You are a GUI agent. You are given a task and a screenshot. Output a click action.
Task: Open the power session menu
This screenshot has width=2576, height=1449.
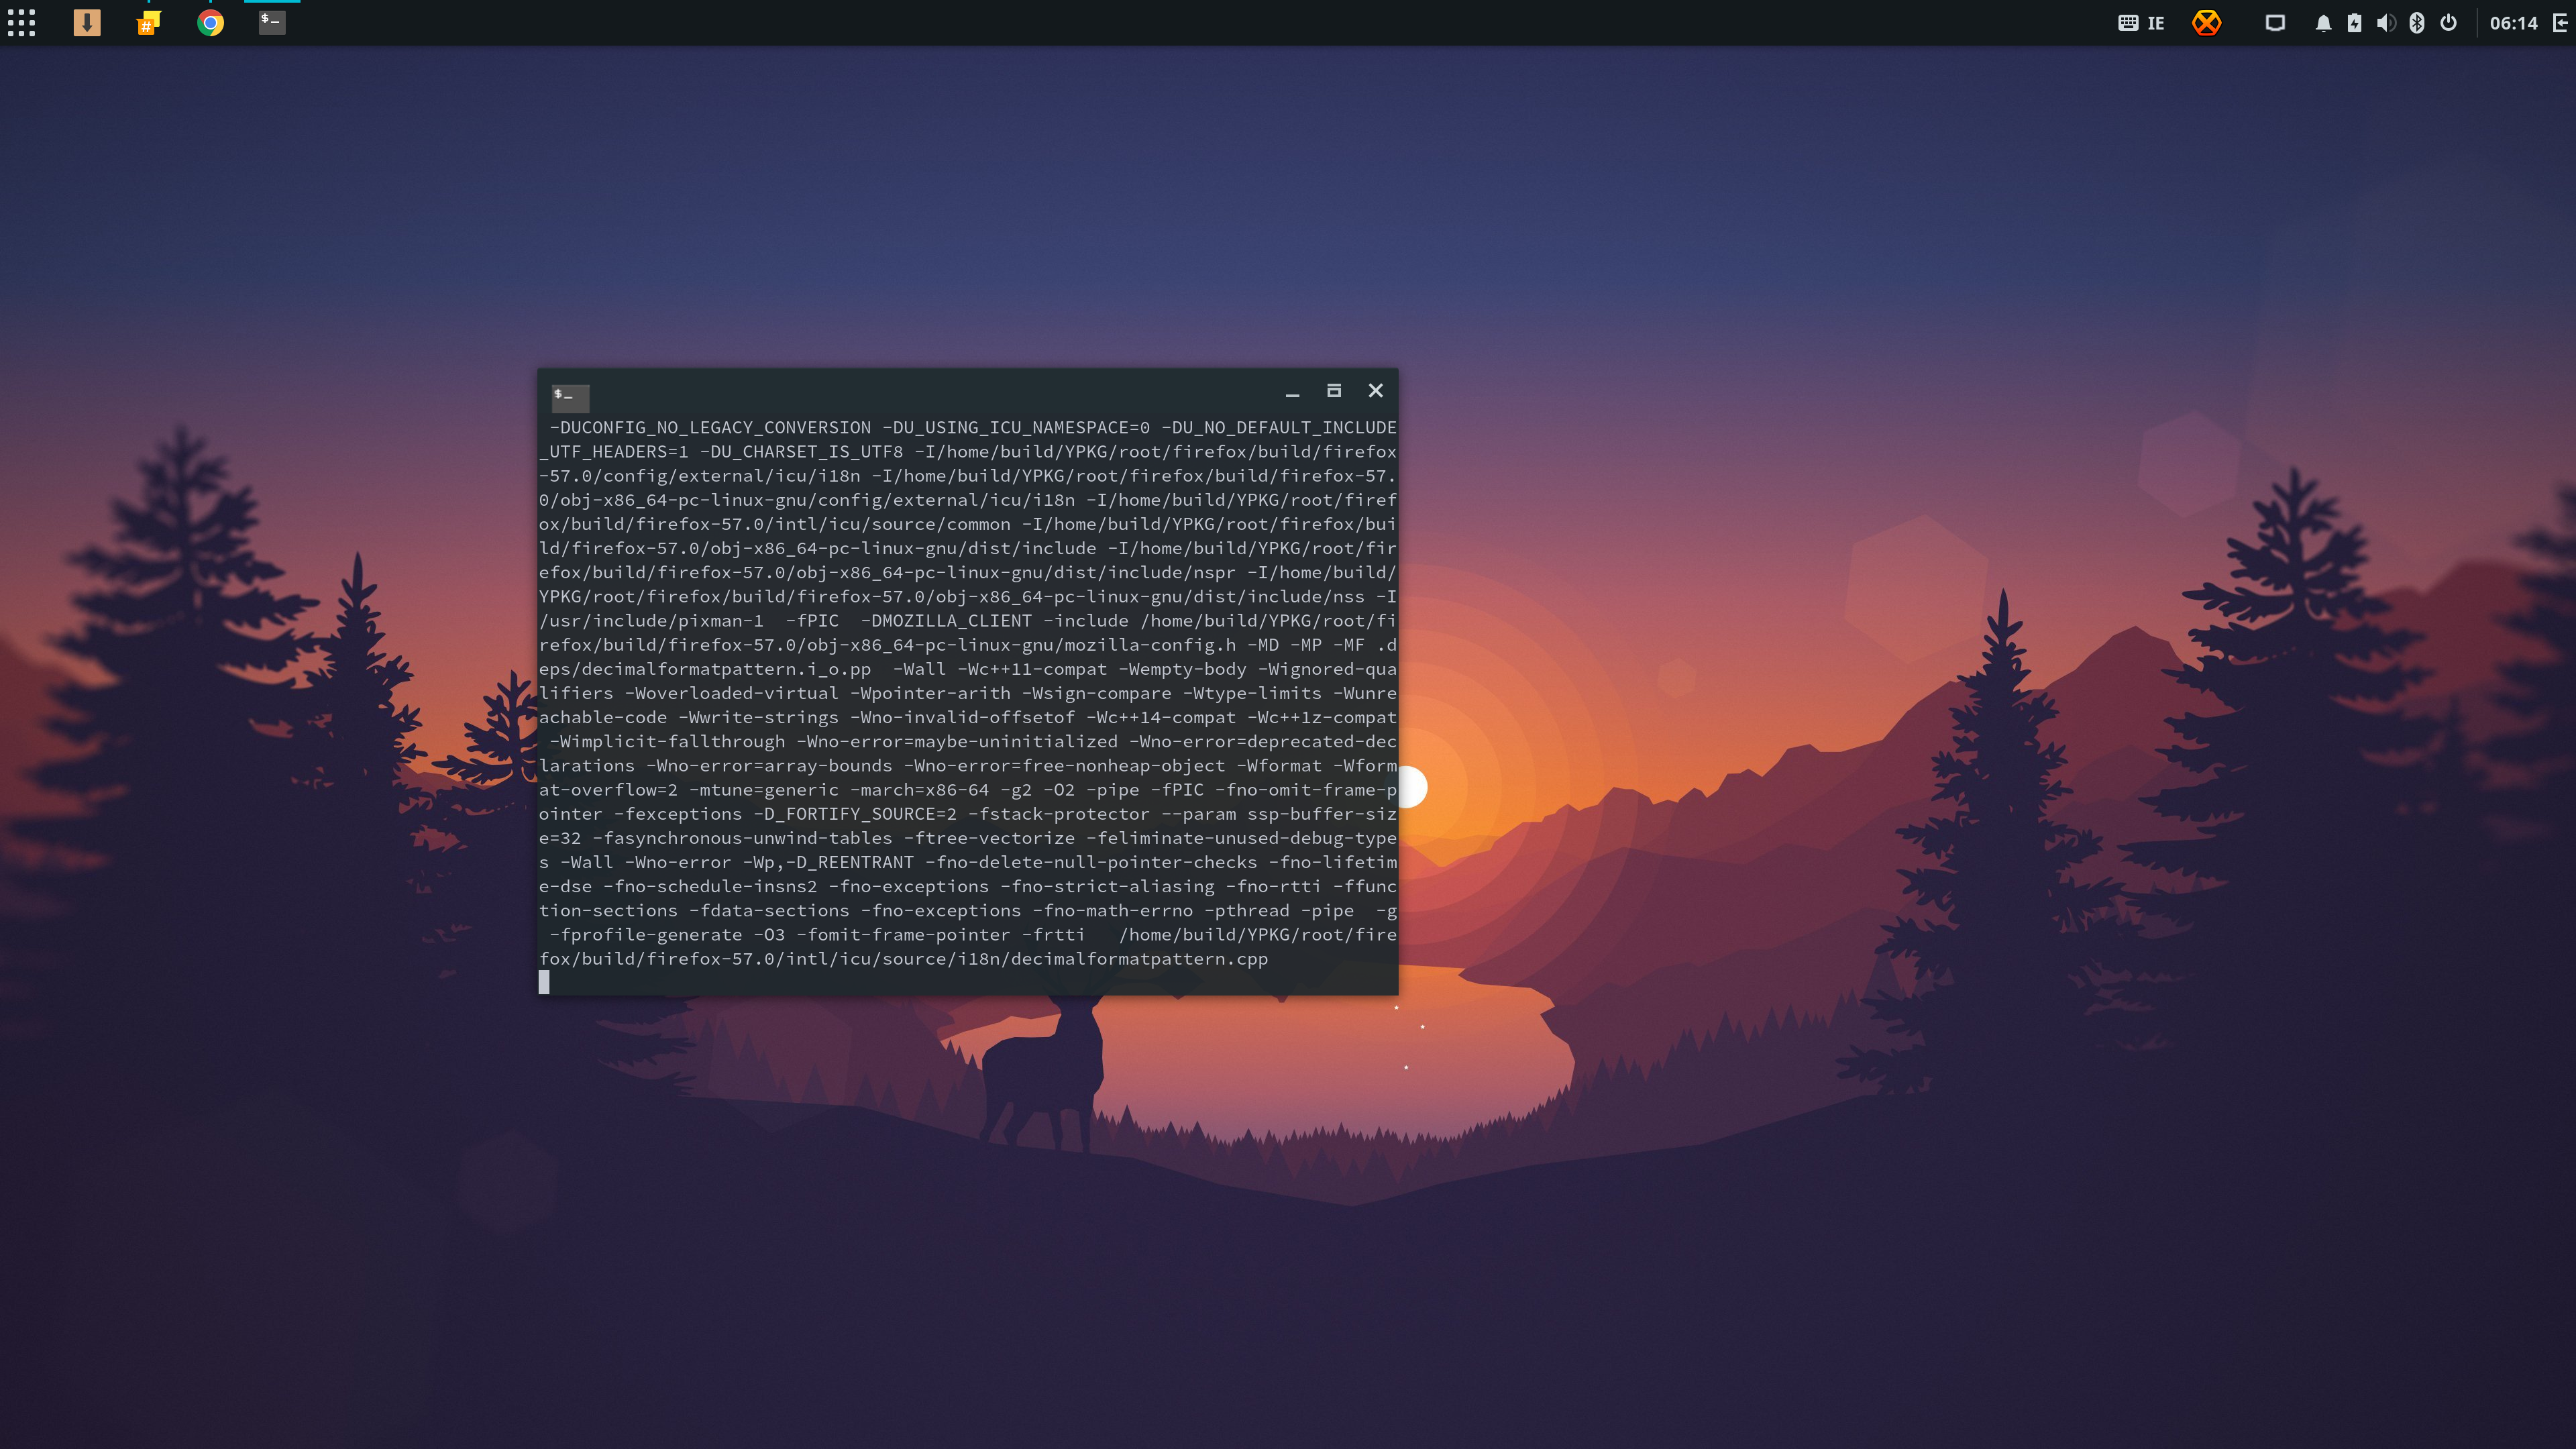click(2448, 23)
